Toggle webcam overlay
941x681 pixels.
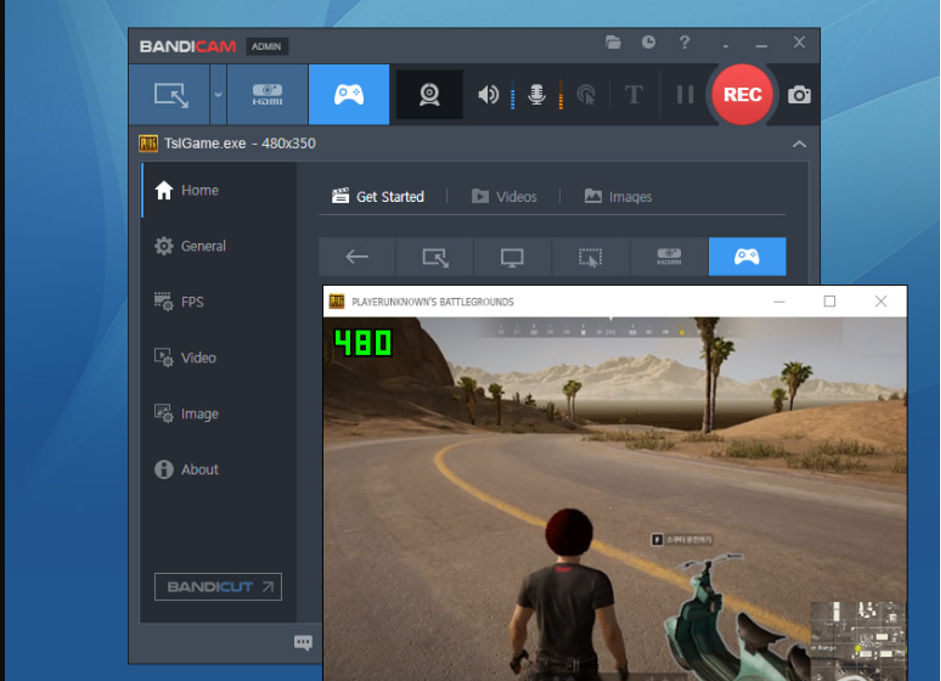[429, 95]
